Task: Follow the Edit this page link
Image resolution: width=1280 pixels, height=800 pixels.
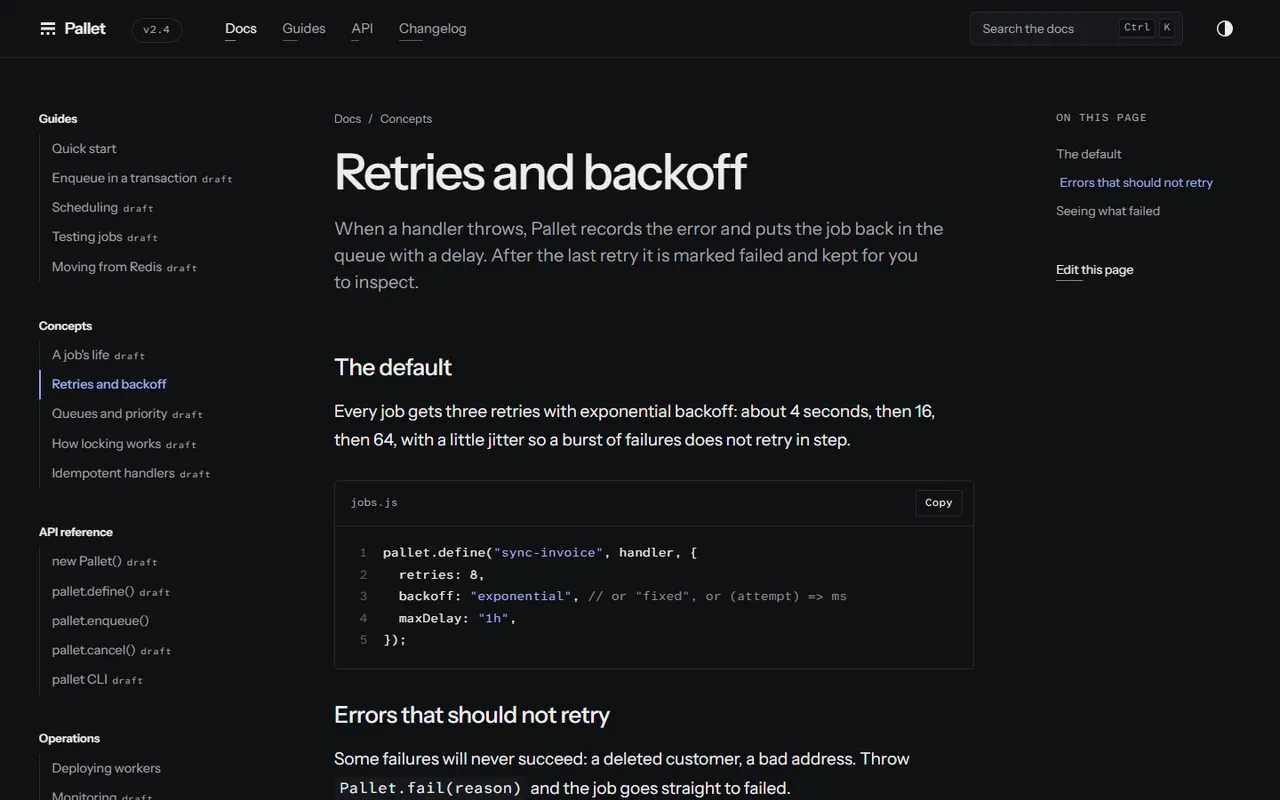Action: coord(1095,270)
